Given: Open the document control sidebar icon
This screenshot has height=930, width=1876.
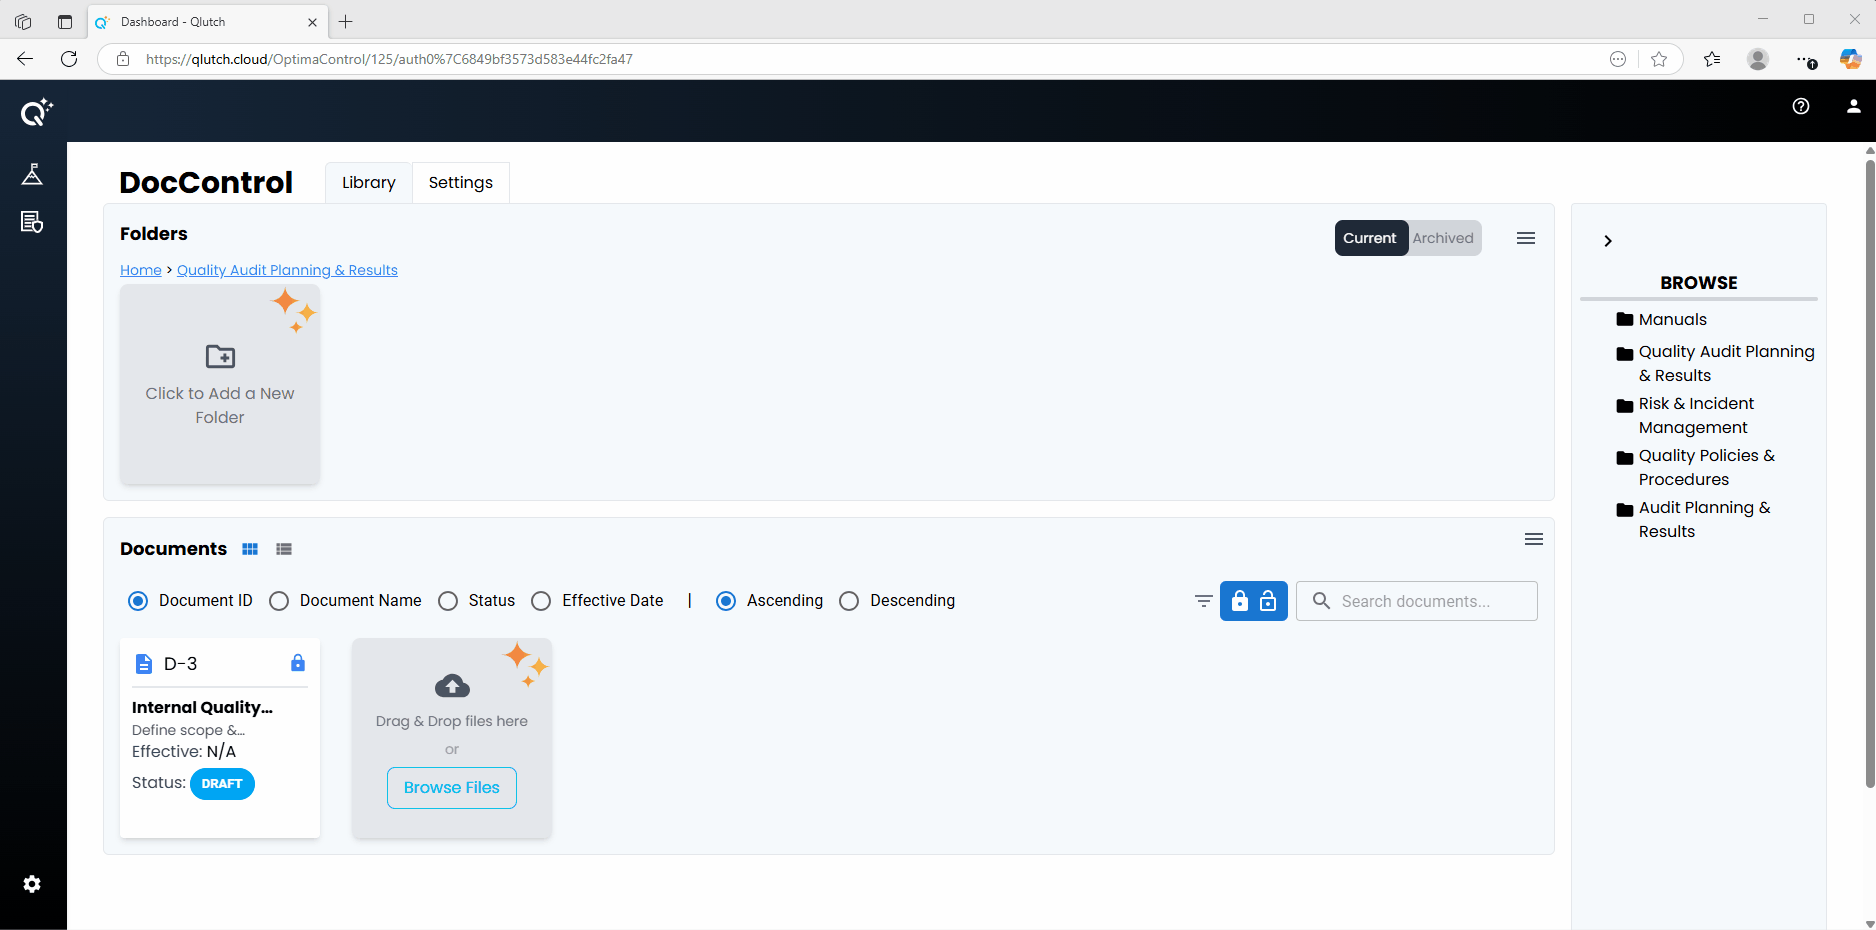Looking at the screenshot, I should click(32, 222).
